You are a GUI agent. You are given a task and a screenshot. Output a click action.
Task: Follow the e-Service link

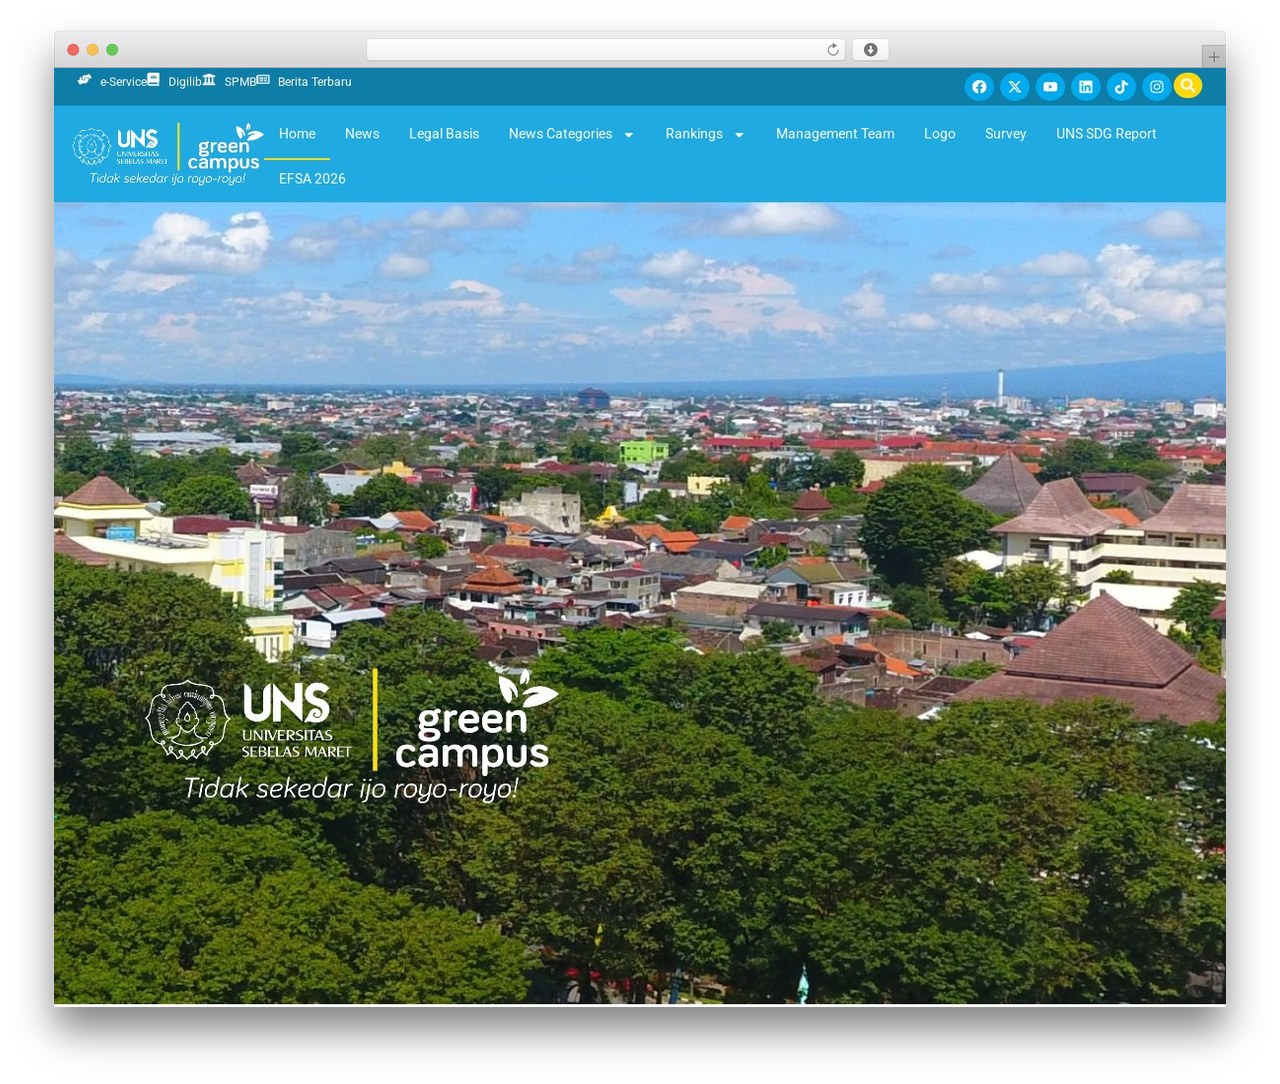(x=123, y=82)
